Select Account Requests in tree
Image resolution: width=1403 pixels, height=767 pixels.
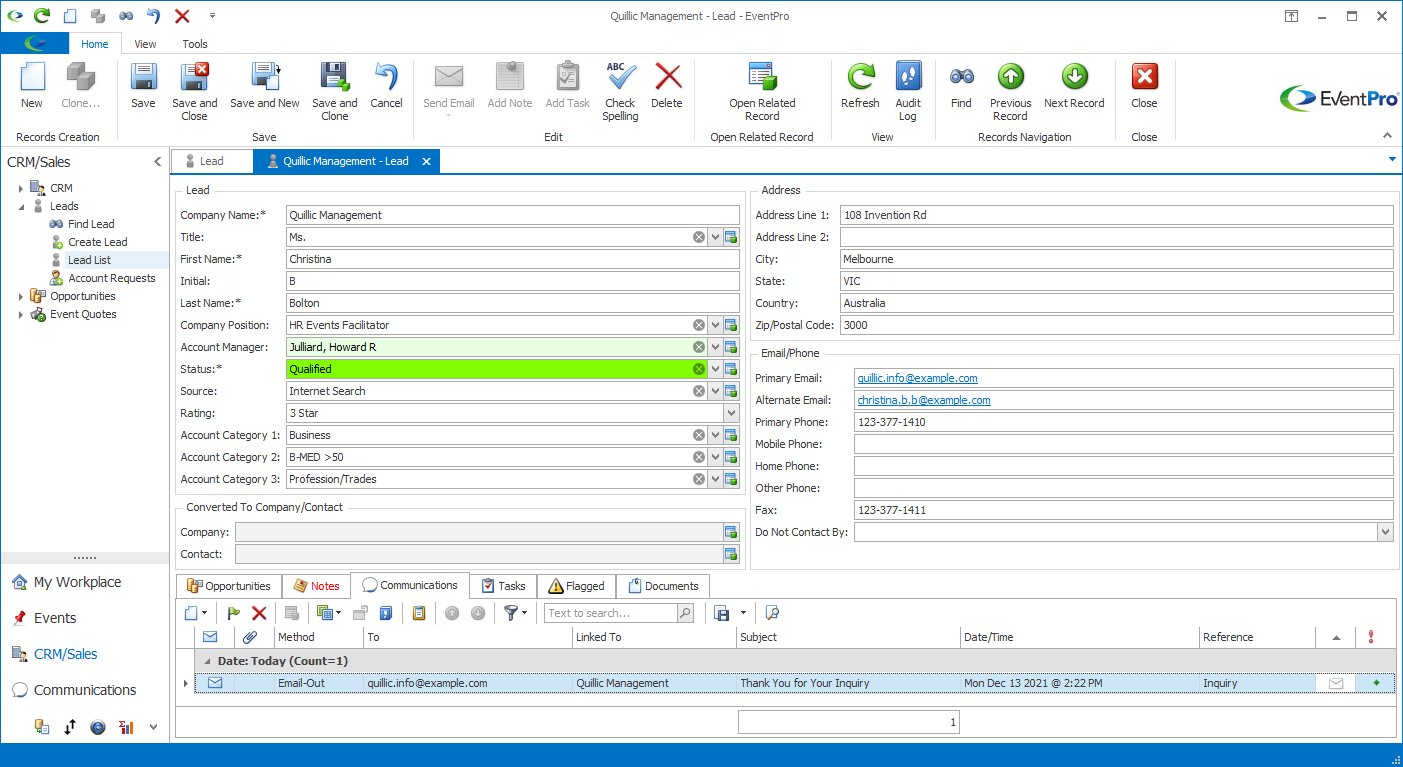click(x=111, y=278)
